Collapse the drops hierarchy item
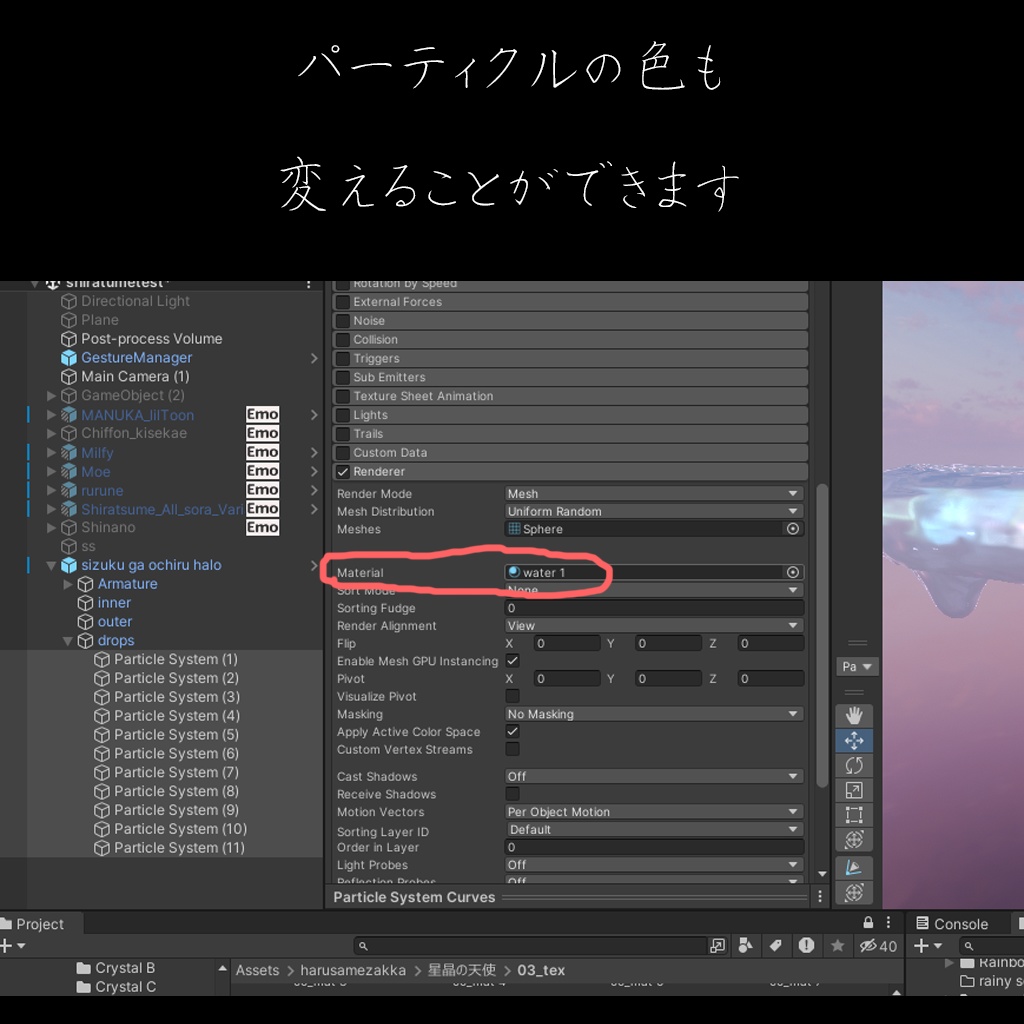This screenshot has height=1024, width=1024. pyautogui.click(x=67, y=640)
